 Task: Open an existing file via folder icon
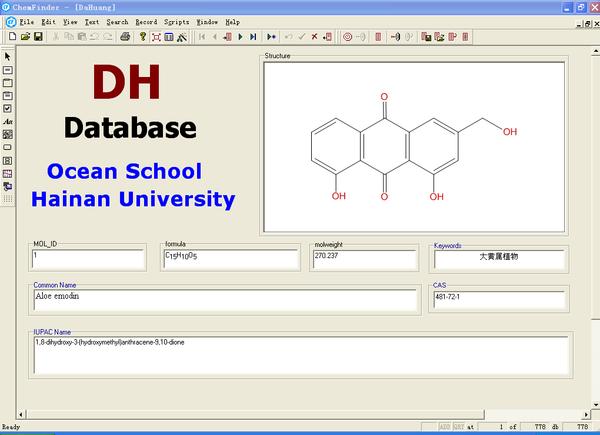tap(25, 37)
